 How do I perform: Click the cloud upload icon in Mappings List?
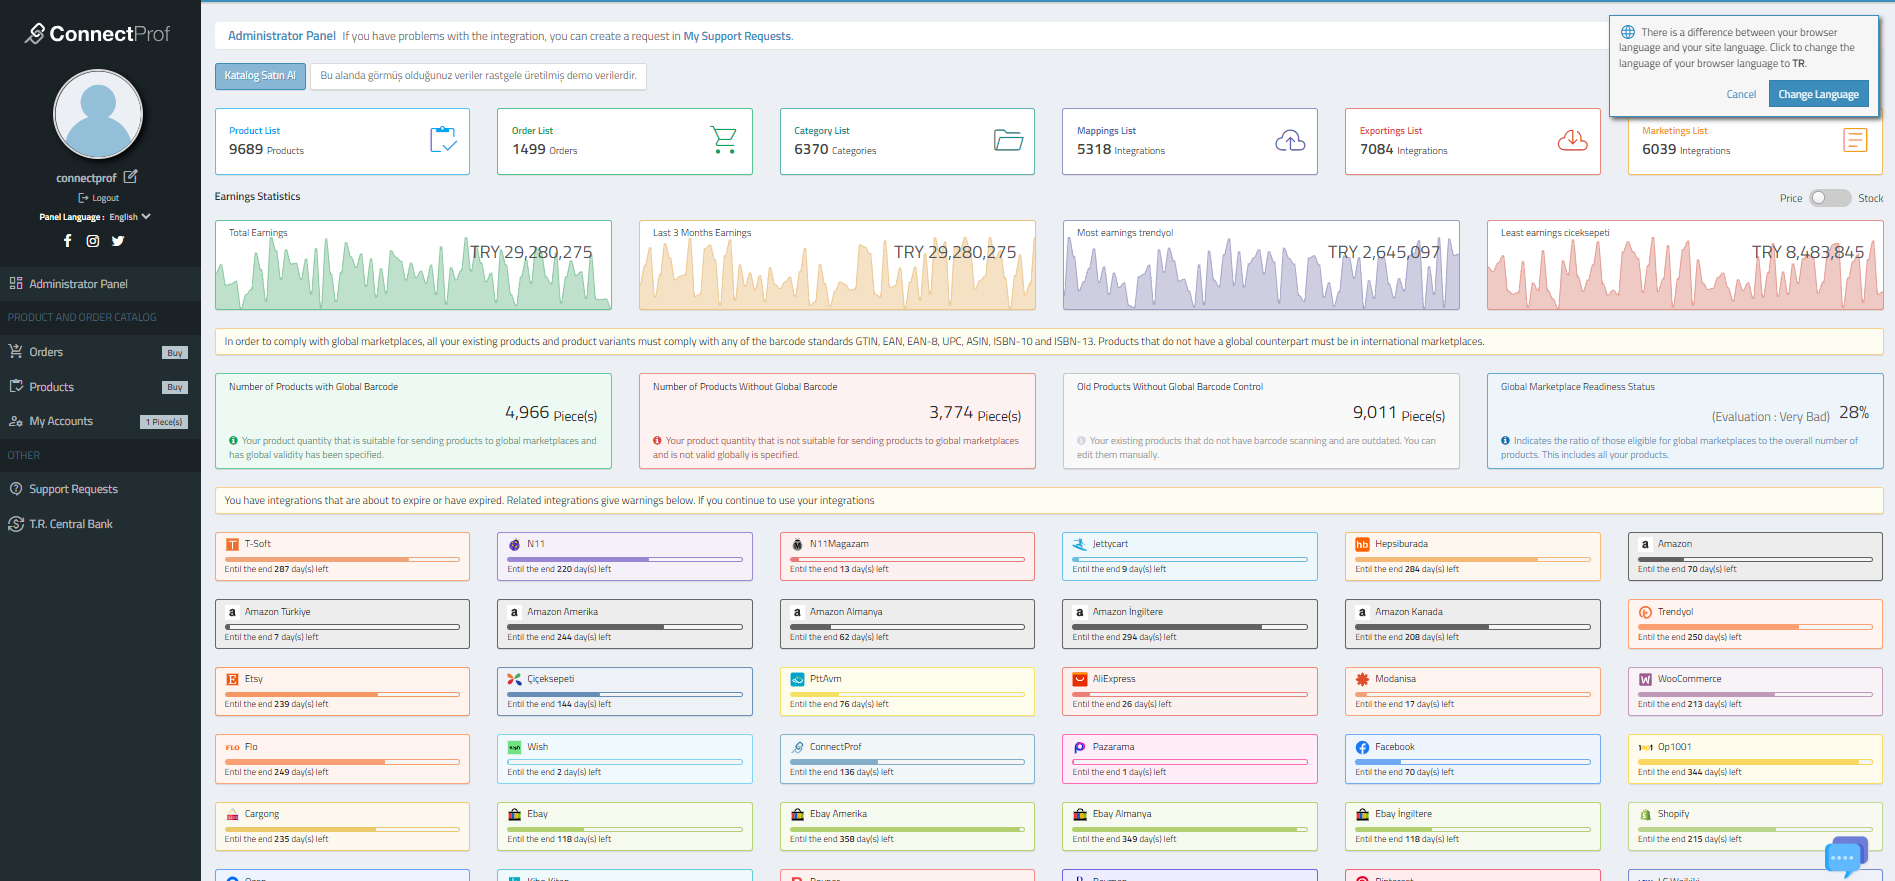pyautogui.click(x=1290, y=141)
